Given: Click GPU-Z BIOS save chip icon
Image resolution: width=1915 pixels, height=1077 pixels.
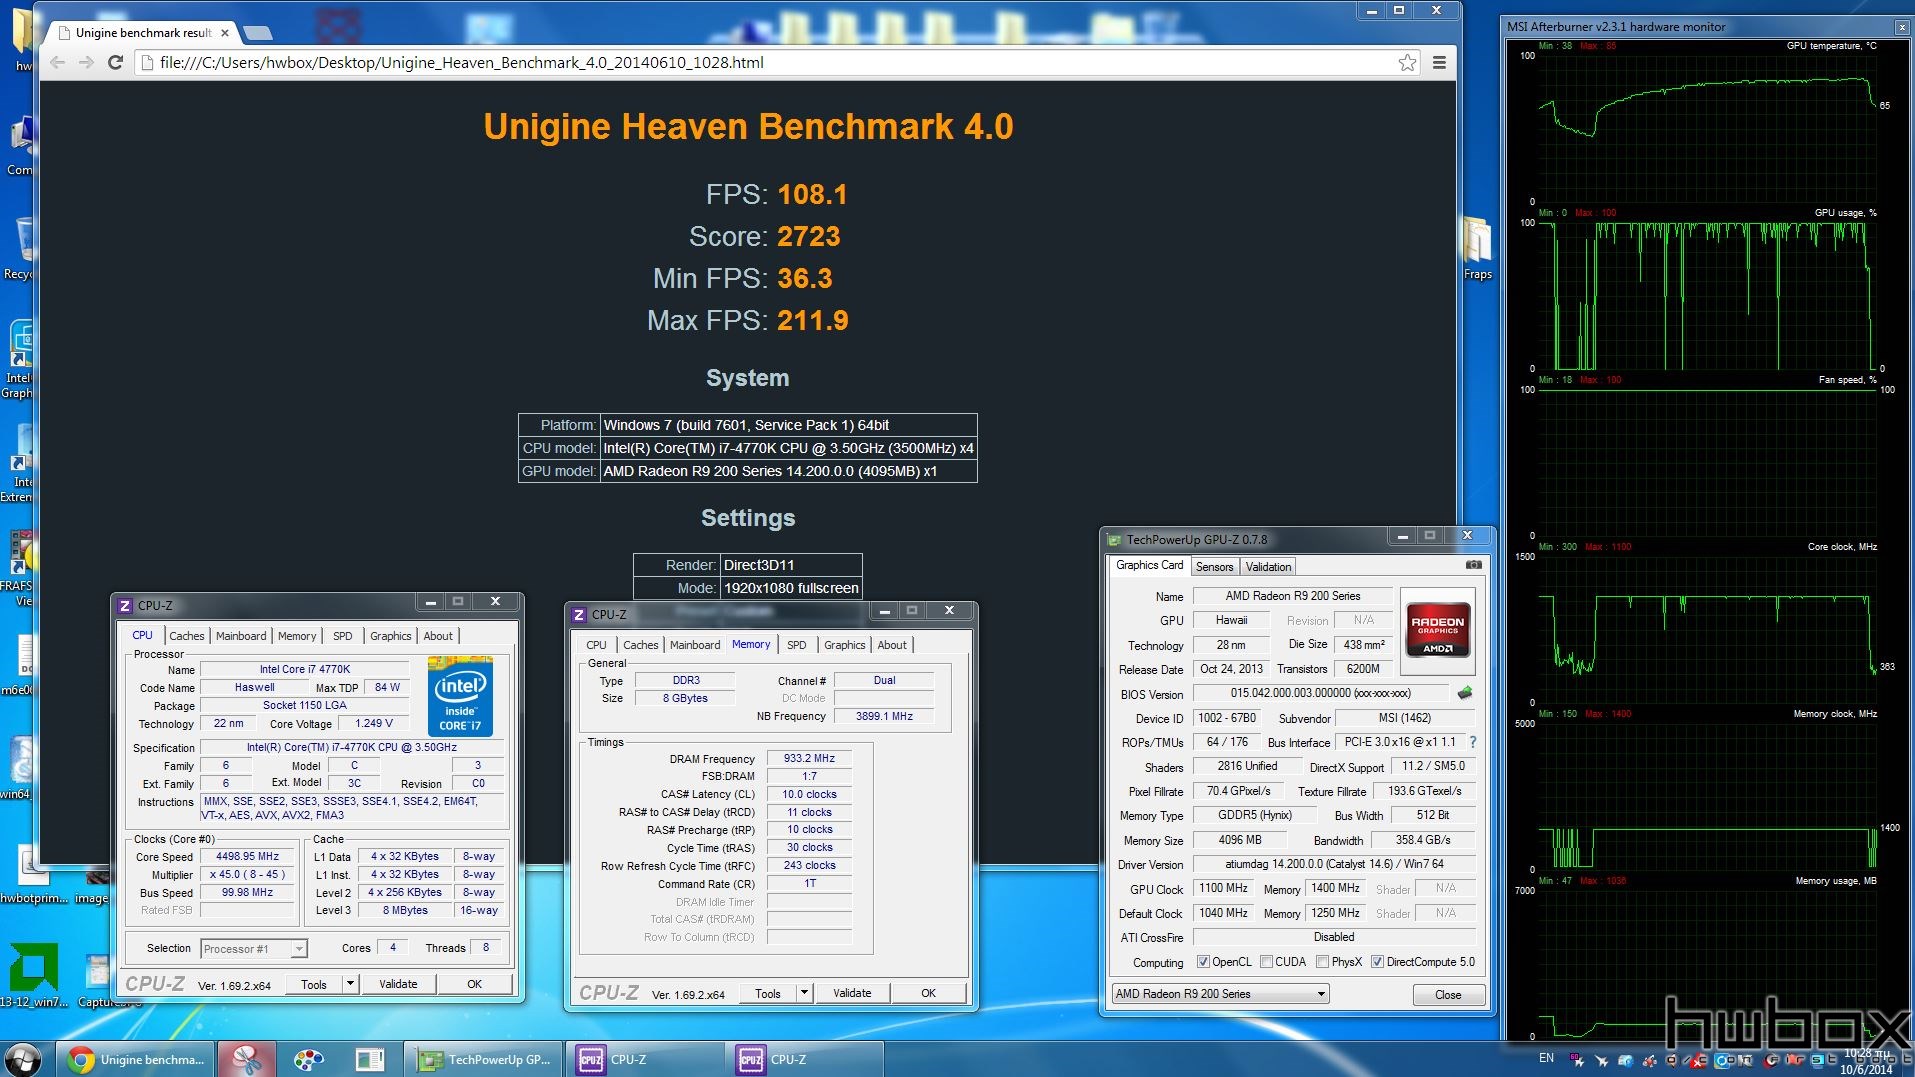Looking at the screenshot, I should (x=1465, y=693).
